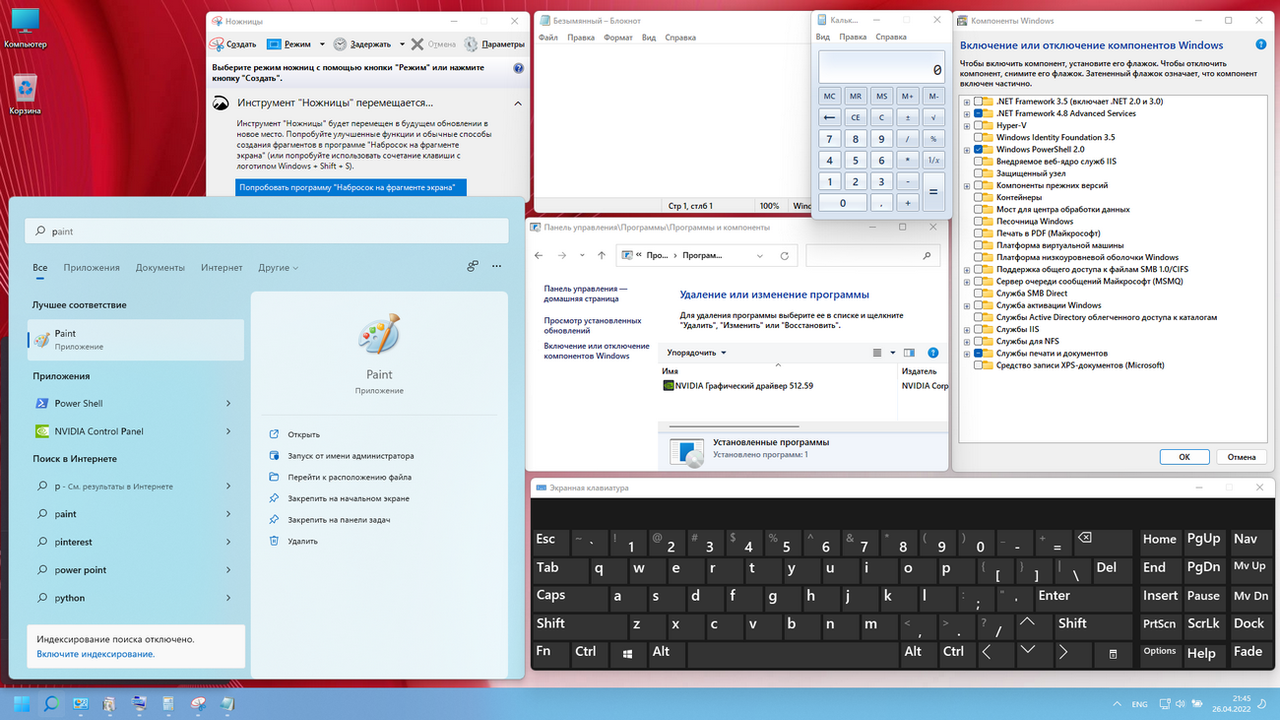Expand the Службы IIS tree node
1280x720 pixels.
pos(966,330)
